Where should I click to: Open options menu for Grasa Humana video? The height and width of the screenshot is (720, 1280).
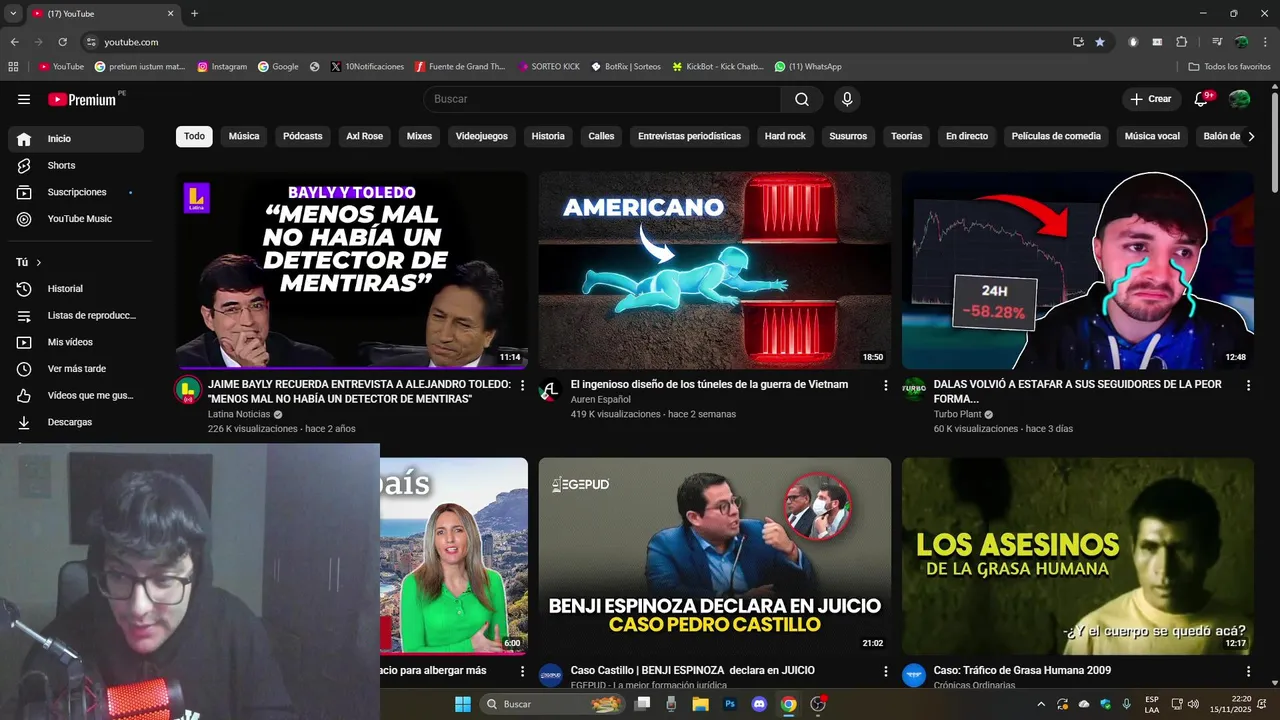tap(1248, 671)
